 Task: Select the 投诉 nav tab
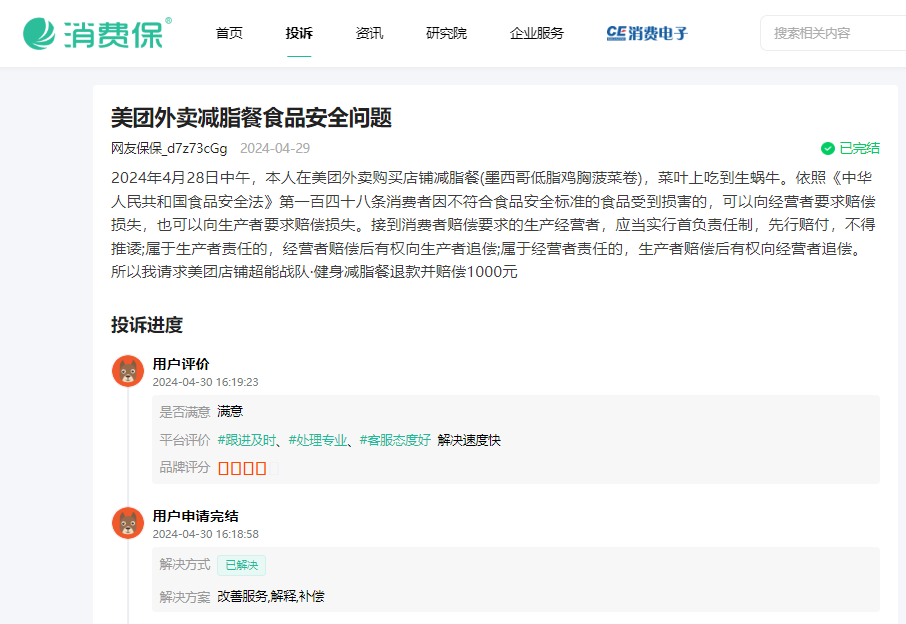299,33
